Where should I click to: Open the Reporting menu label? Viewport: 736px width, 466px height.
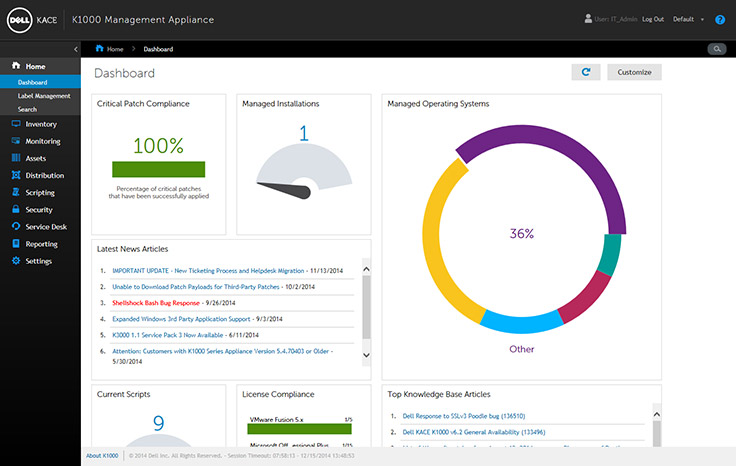[x=41, y=244]
